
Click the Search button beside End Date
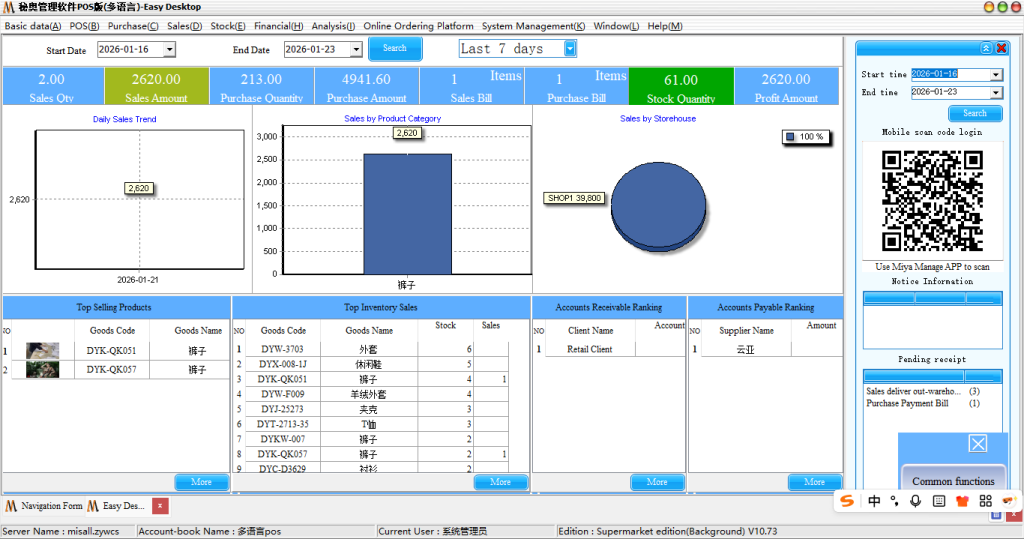click(395, 48)
